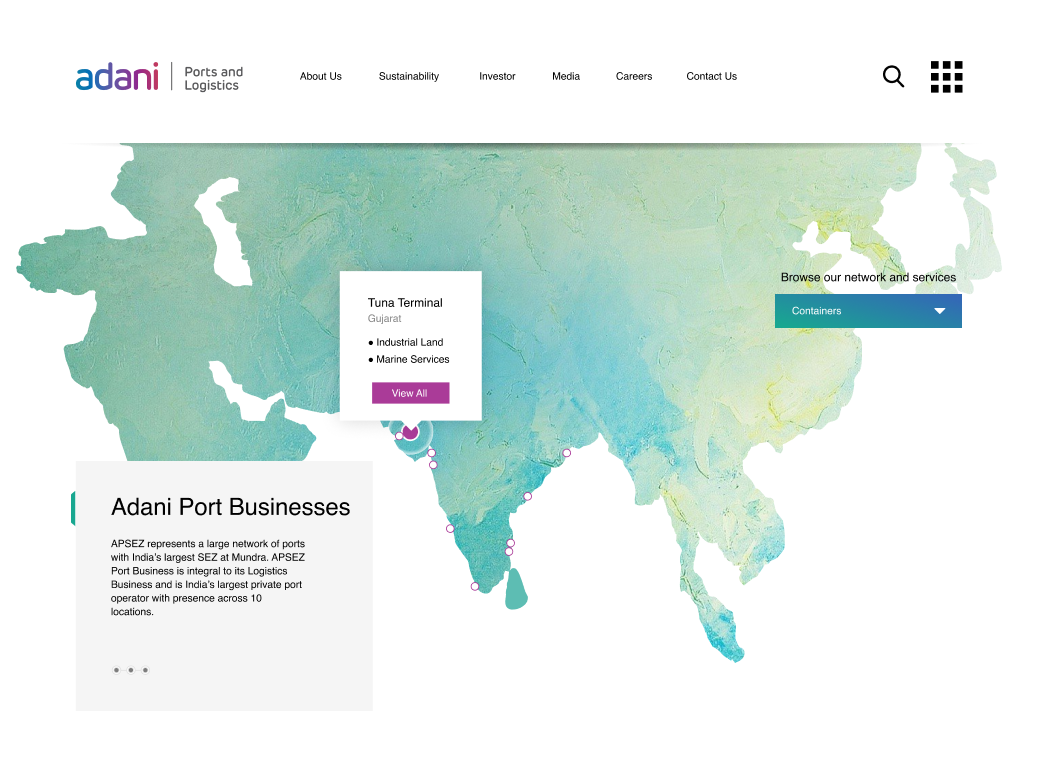Viewport: 1040px width, 780px height.
Task: Go to the third carousel dot
Action: tap(145, 670)
